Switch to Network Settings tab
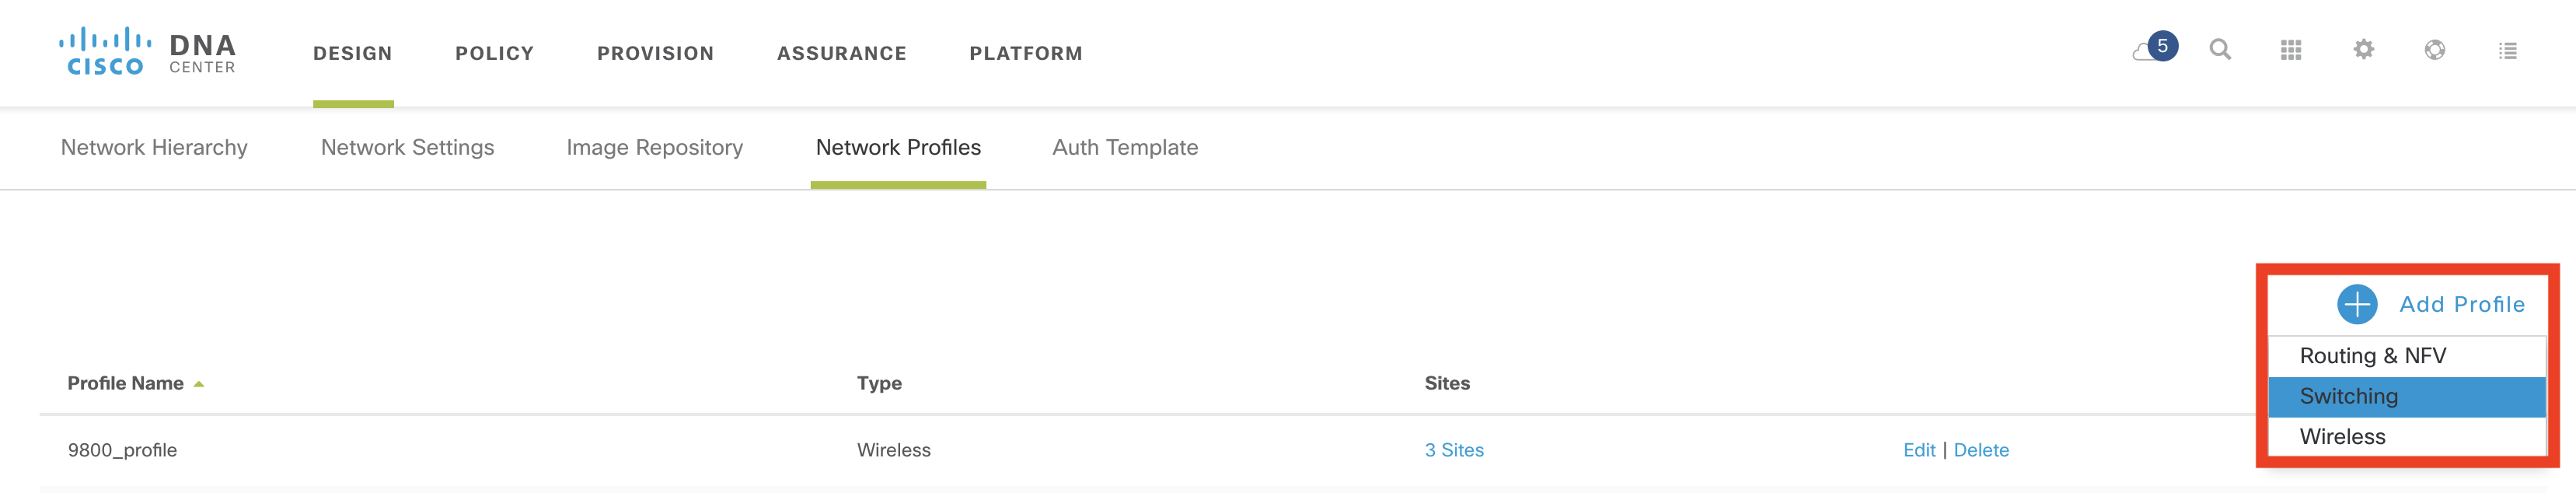Screen dimensions: 2576x493 407,148
